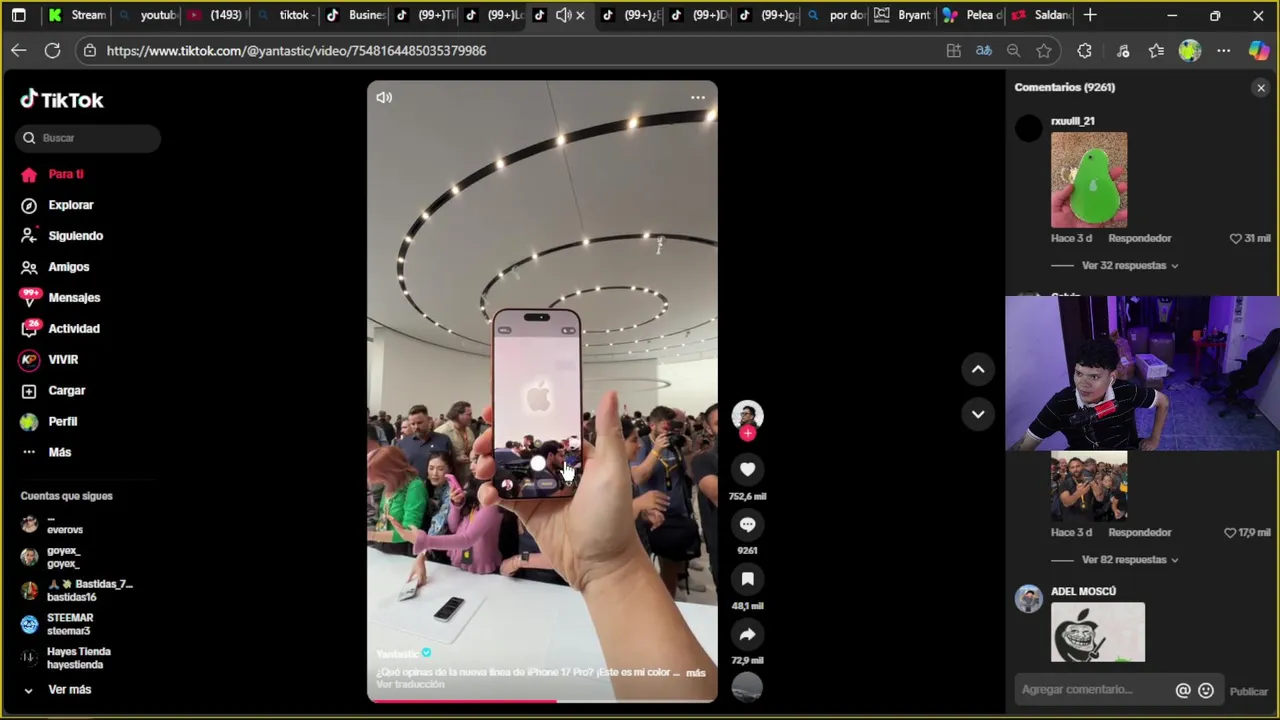1280x720 pixels.
Task: Open browser settings three-dot menu
Action: 1224,50
